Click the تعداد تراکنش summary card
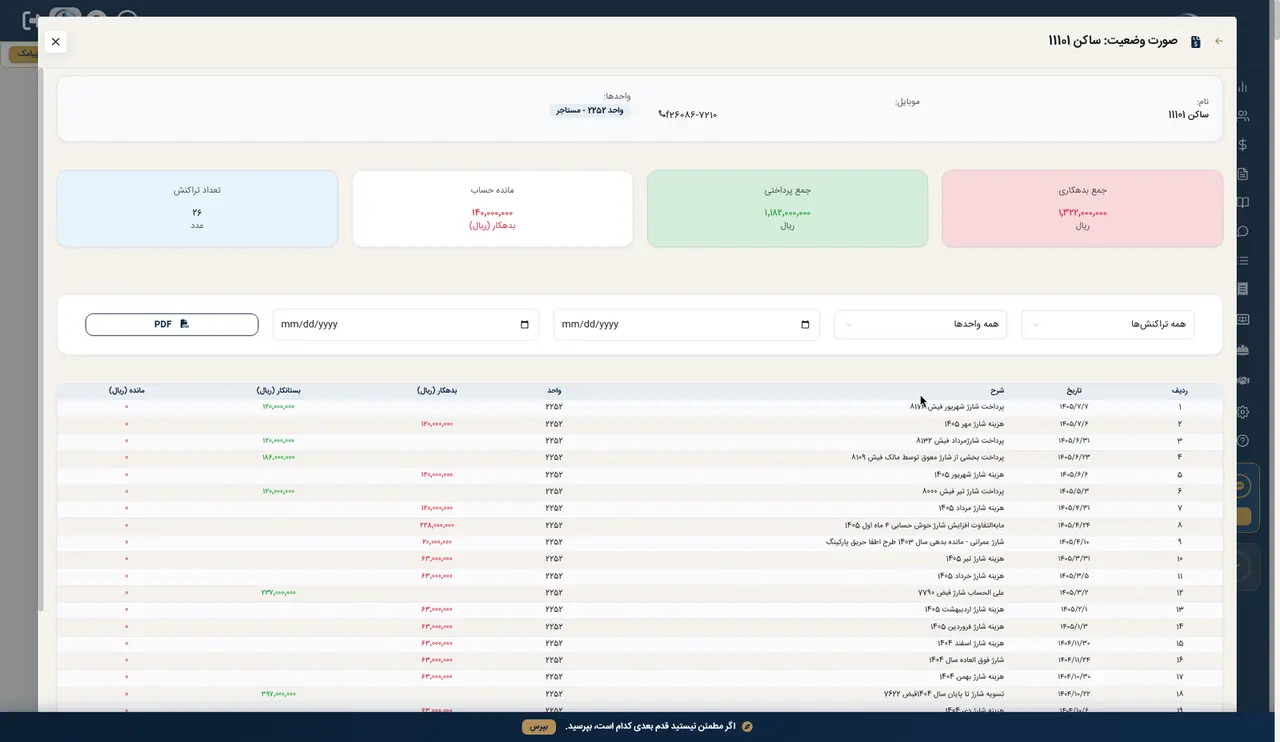 tap(197, 208)
